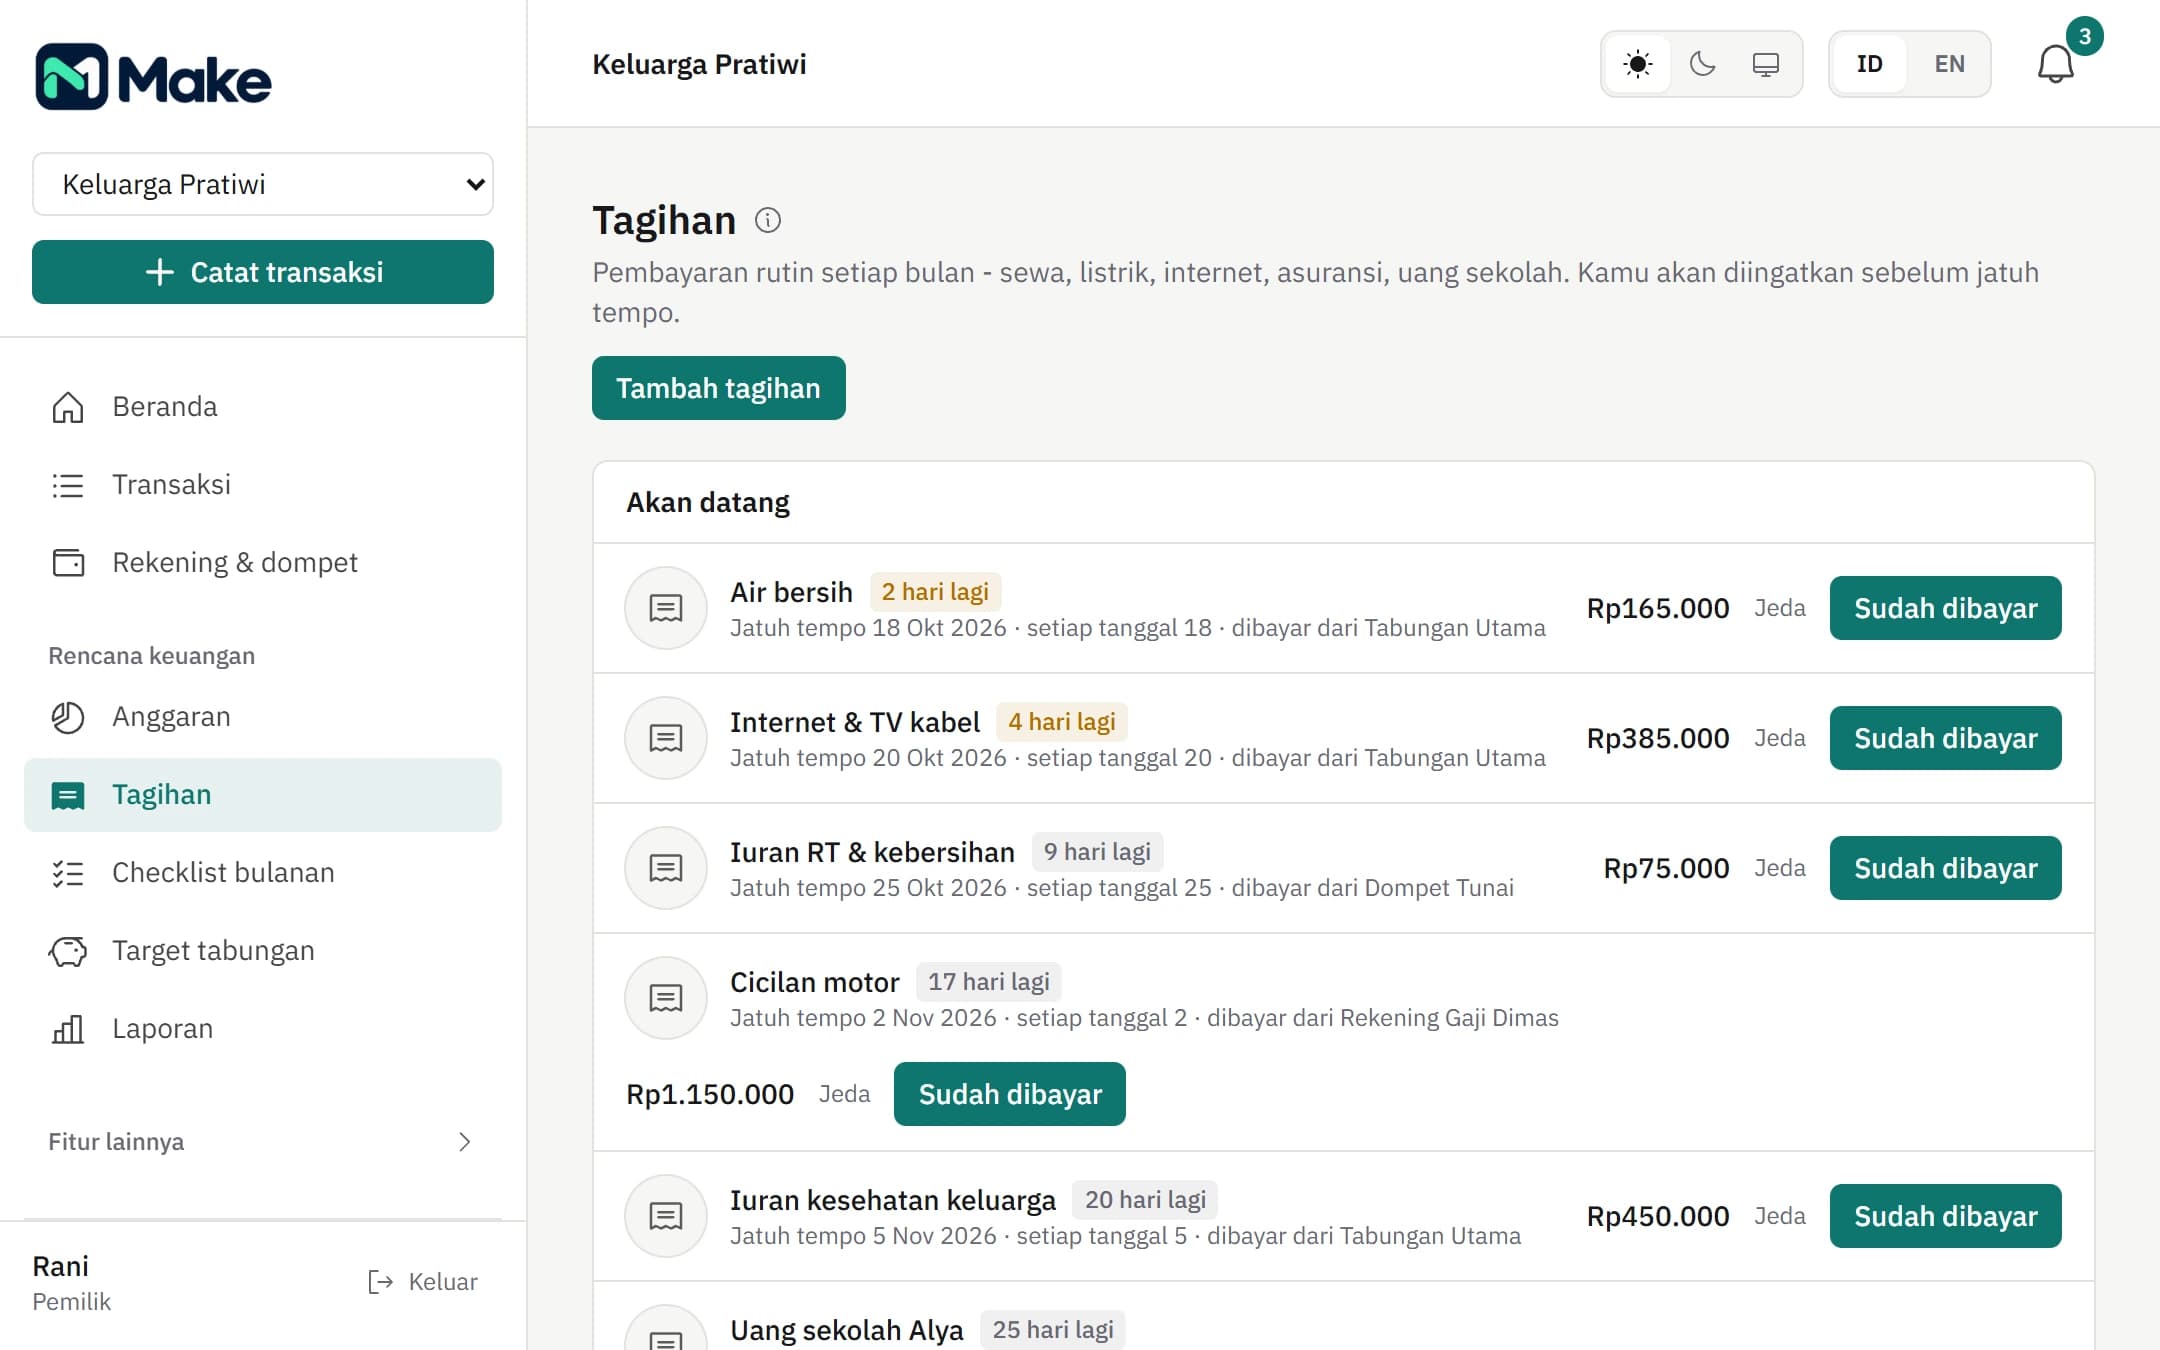Viewport: 2160px width, 1350px height.
Task: Set language to ID
Action: click(1870, 64)
